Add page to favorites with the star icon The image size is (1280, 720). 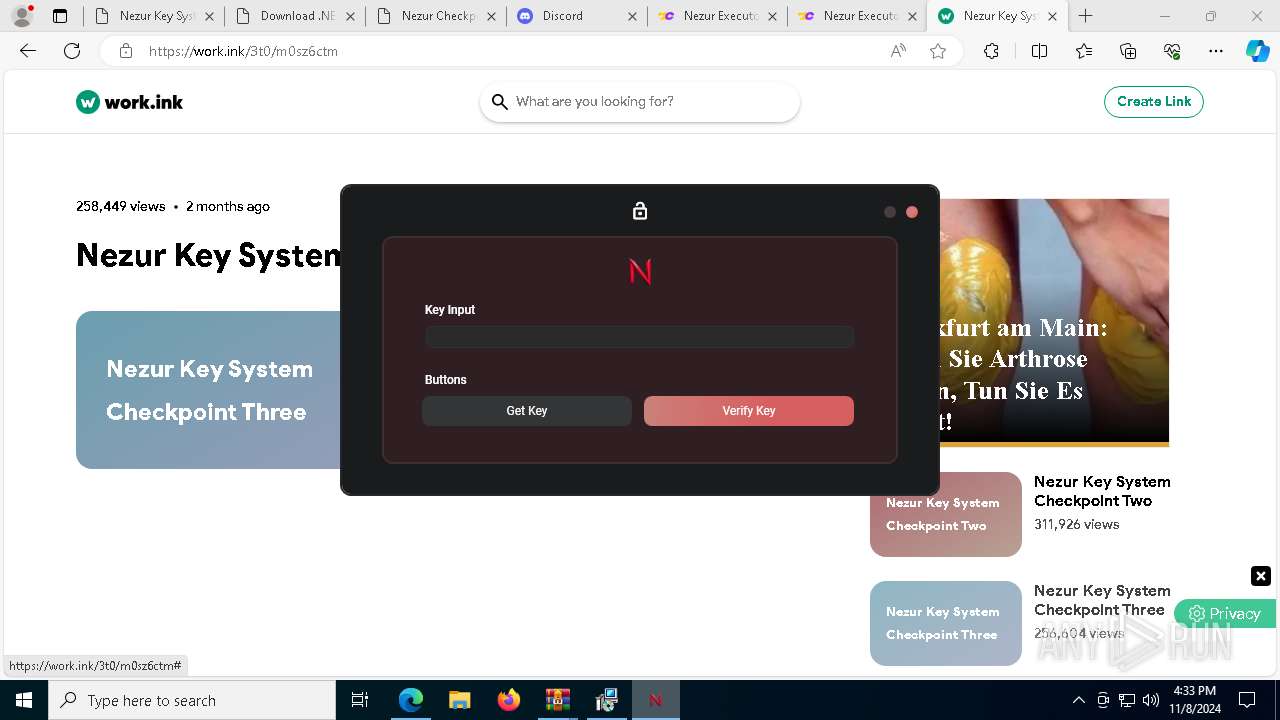tap(938, 51)
